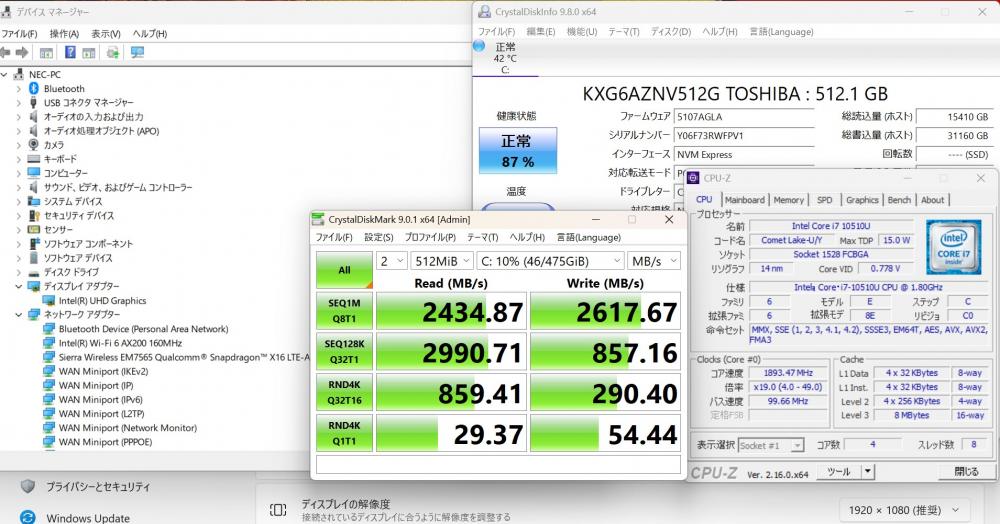Run the SEQ128K Q32T1 test
1000x524 pixels.
(x=344, y=352)
